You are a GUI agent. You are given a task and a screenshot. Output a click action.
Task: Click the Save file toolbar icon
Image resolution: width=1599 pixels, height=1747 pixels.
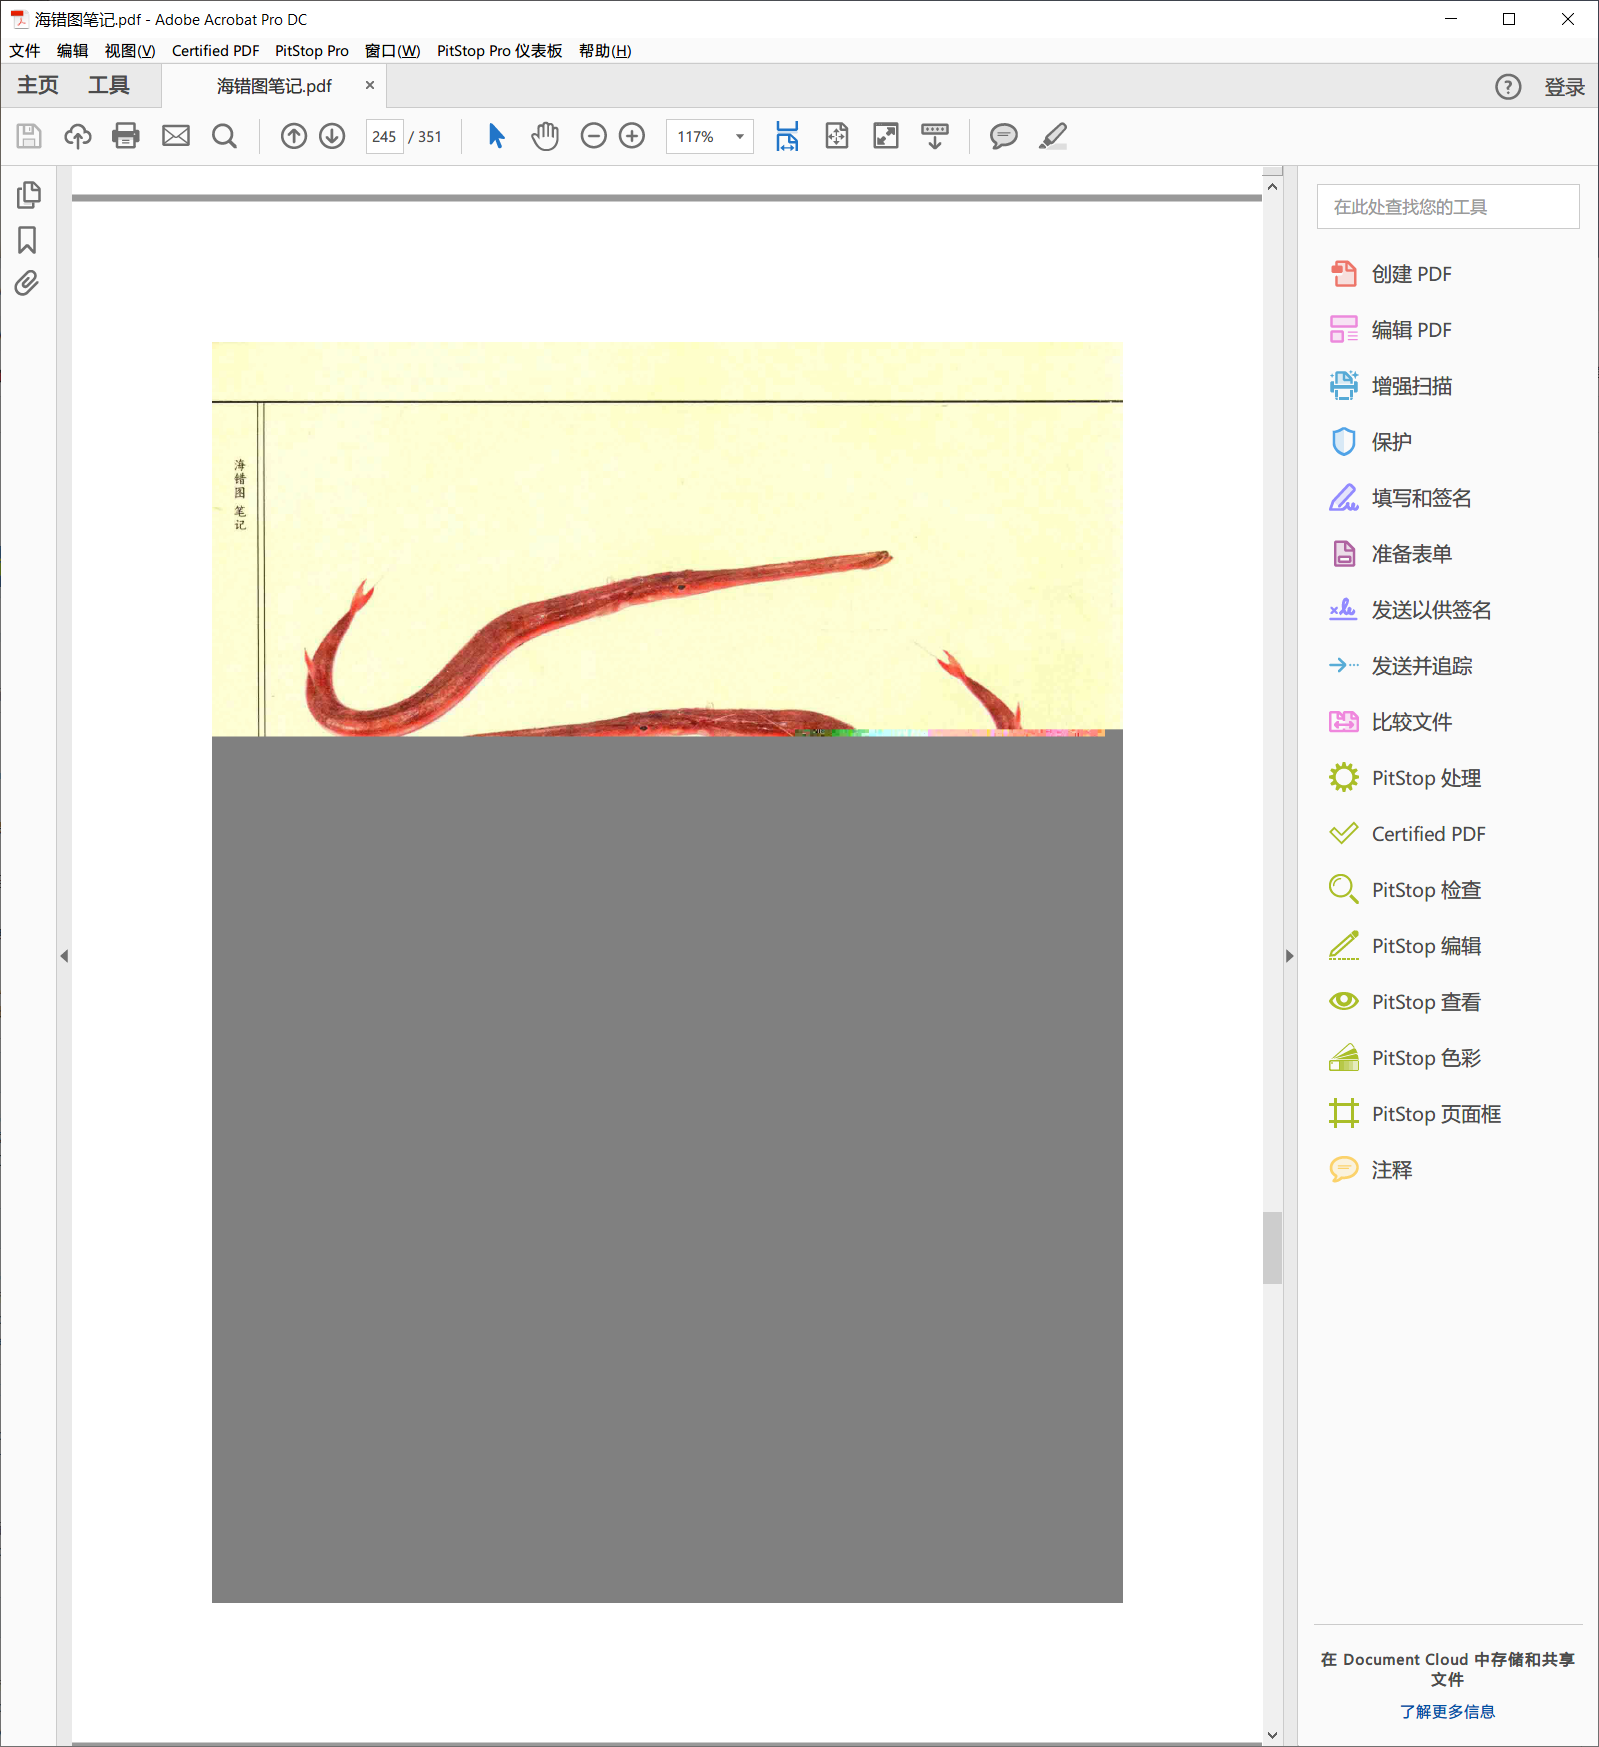pyautogui.click(x=29, y=136)
